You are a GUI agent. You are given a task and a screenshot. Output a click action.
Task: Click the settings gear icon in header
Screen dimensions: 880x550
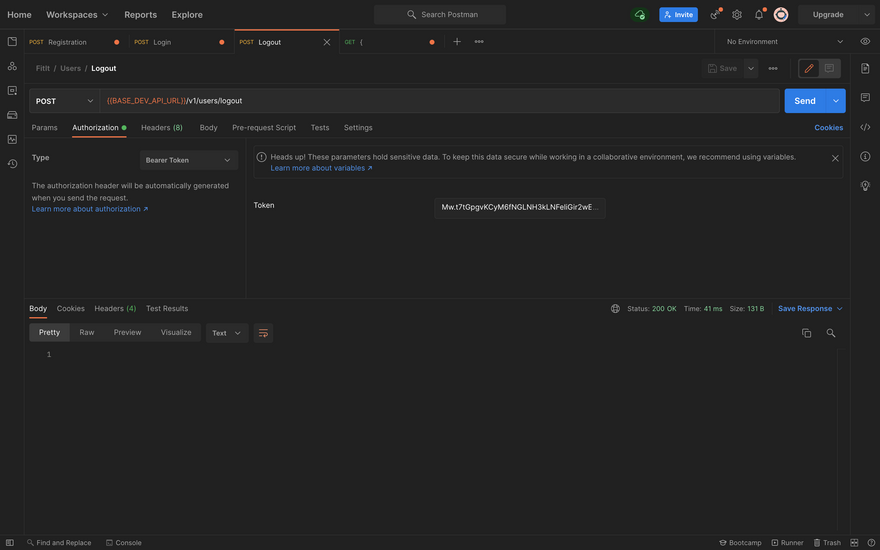(737, 15)
